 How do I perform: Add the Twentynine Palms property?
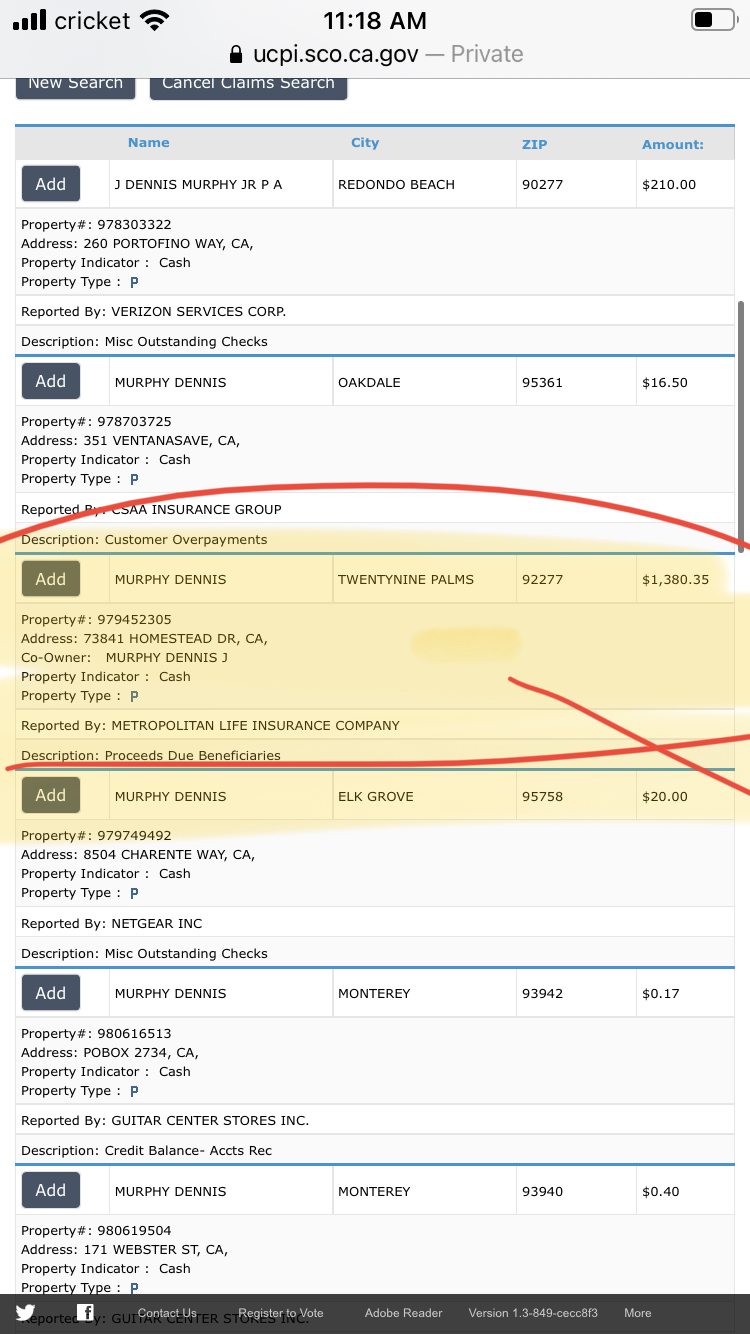click(51, 579)
